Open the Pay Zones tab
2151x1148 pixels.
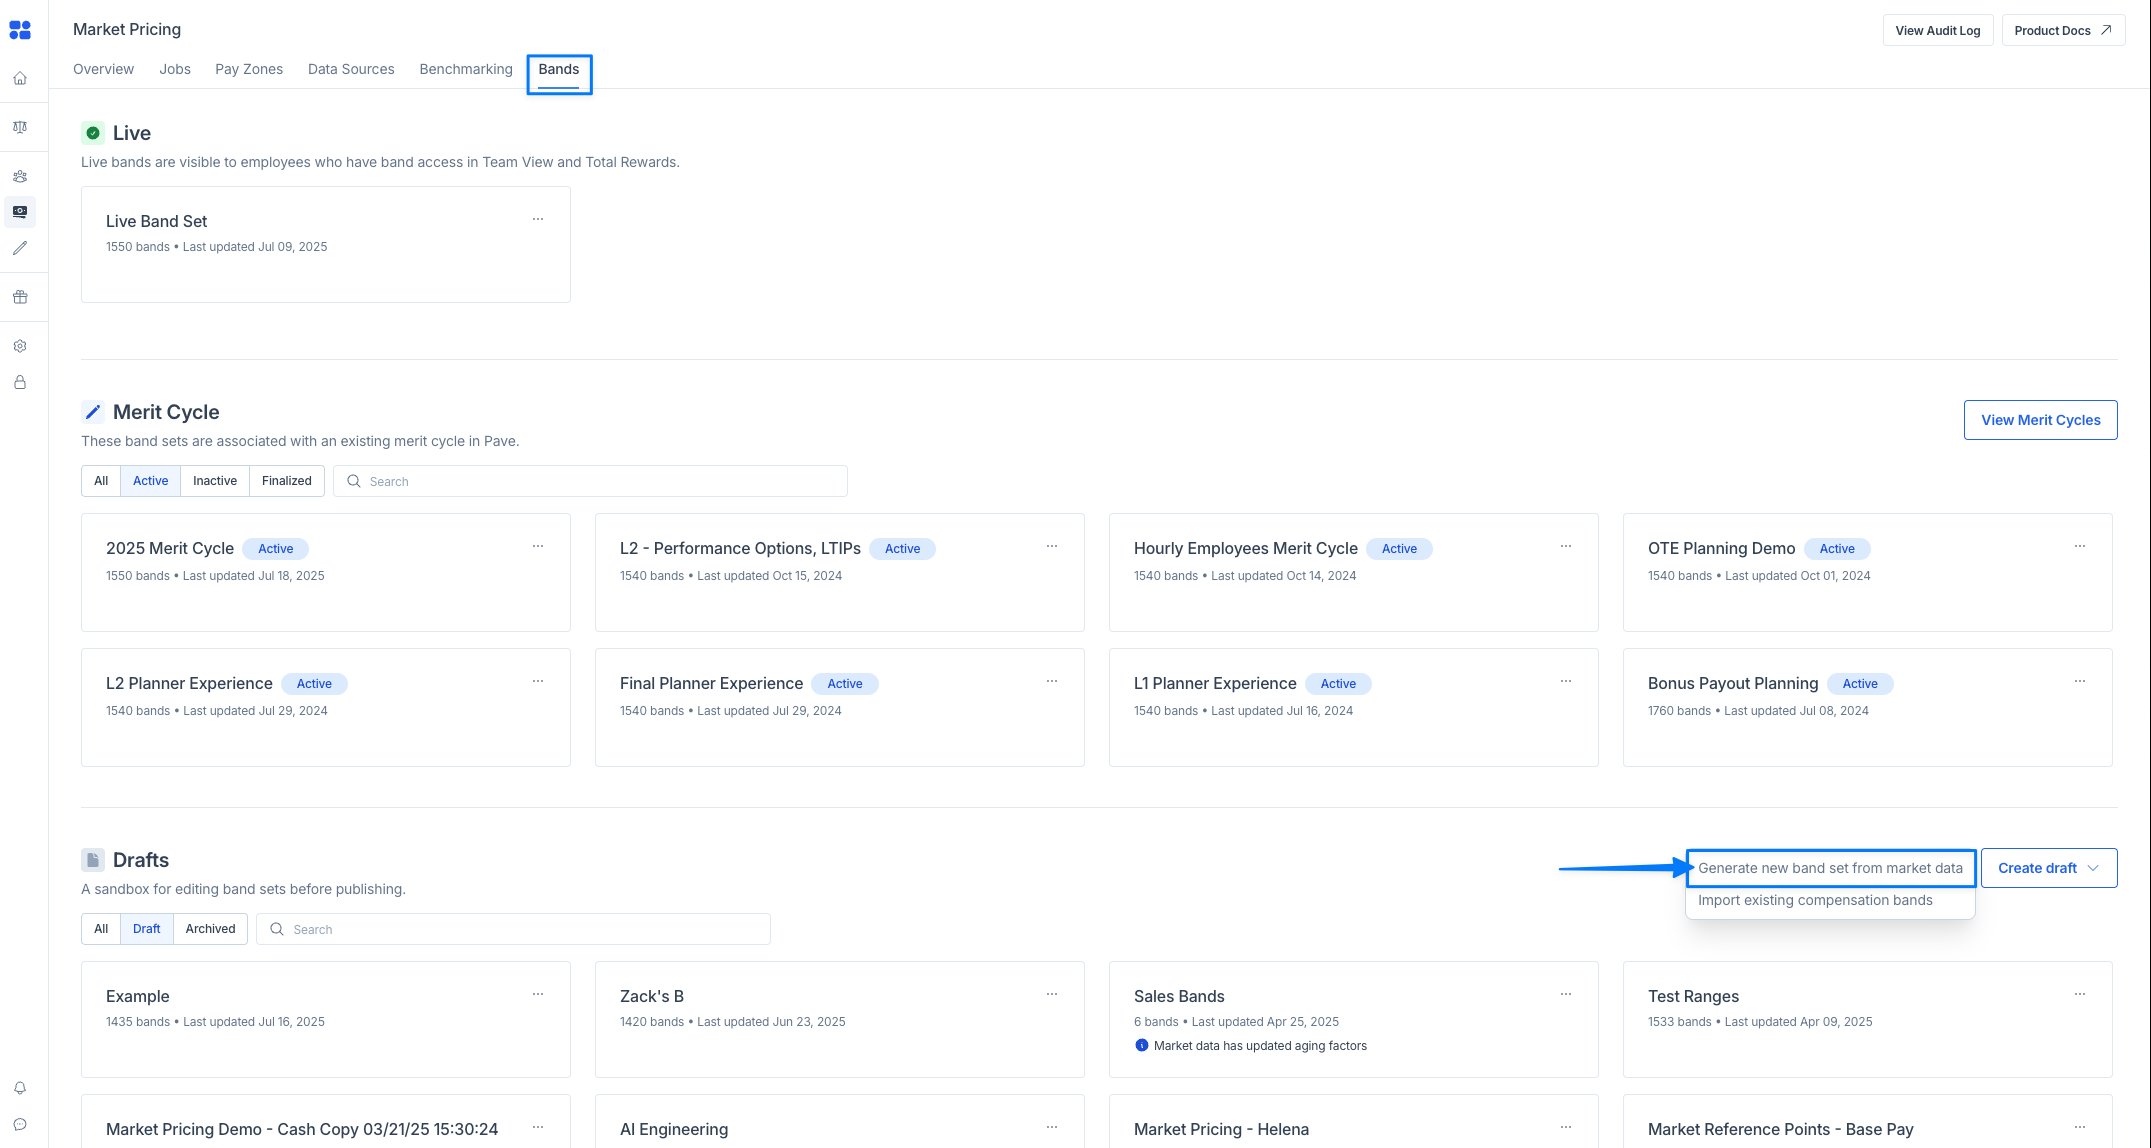coord(248,68)
